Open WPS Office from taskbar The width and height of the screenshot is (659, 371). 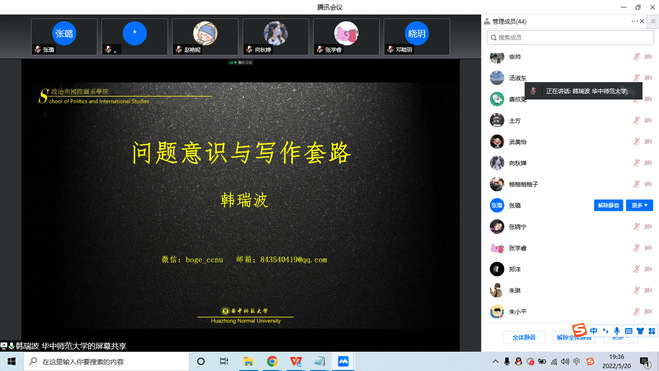[x=296, y=361]
